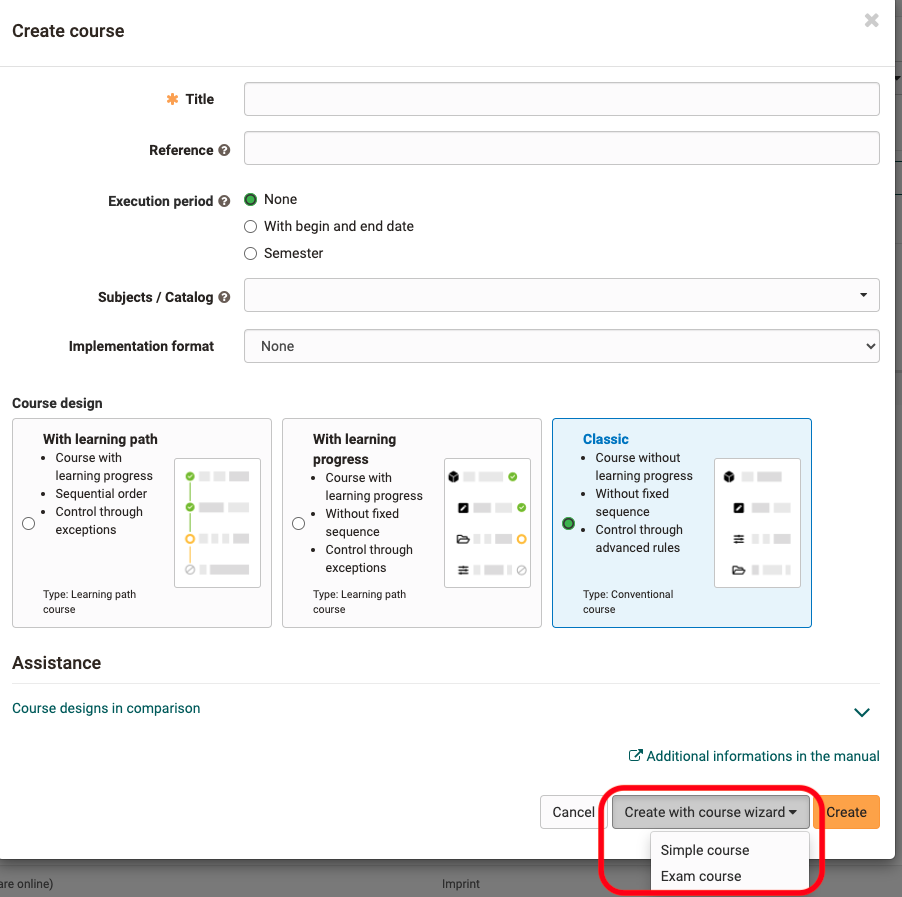Open the Subjects / Catalog selector
Image resolution: width=902 pixels, height=897 pixels.
pos(561,295)
